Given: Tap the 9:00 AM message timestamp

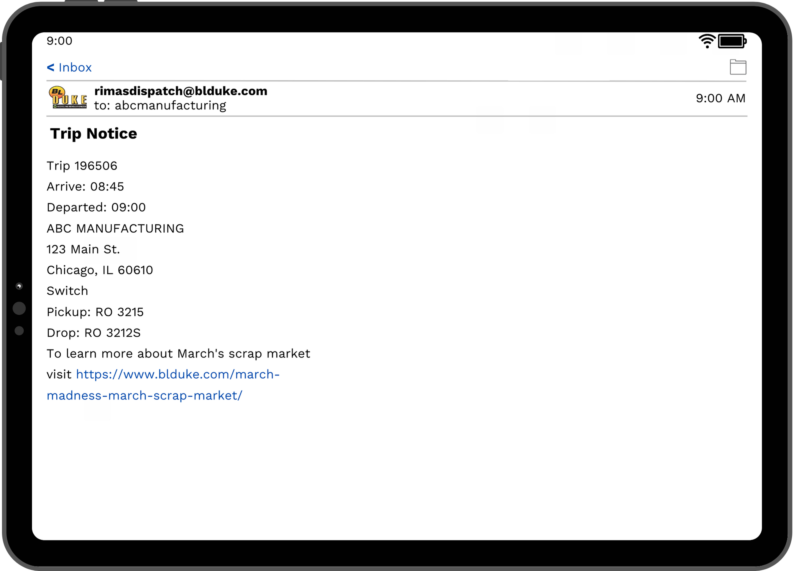Looking at the screenshot, I should [720, 98].
